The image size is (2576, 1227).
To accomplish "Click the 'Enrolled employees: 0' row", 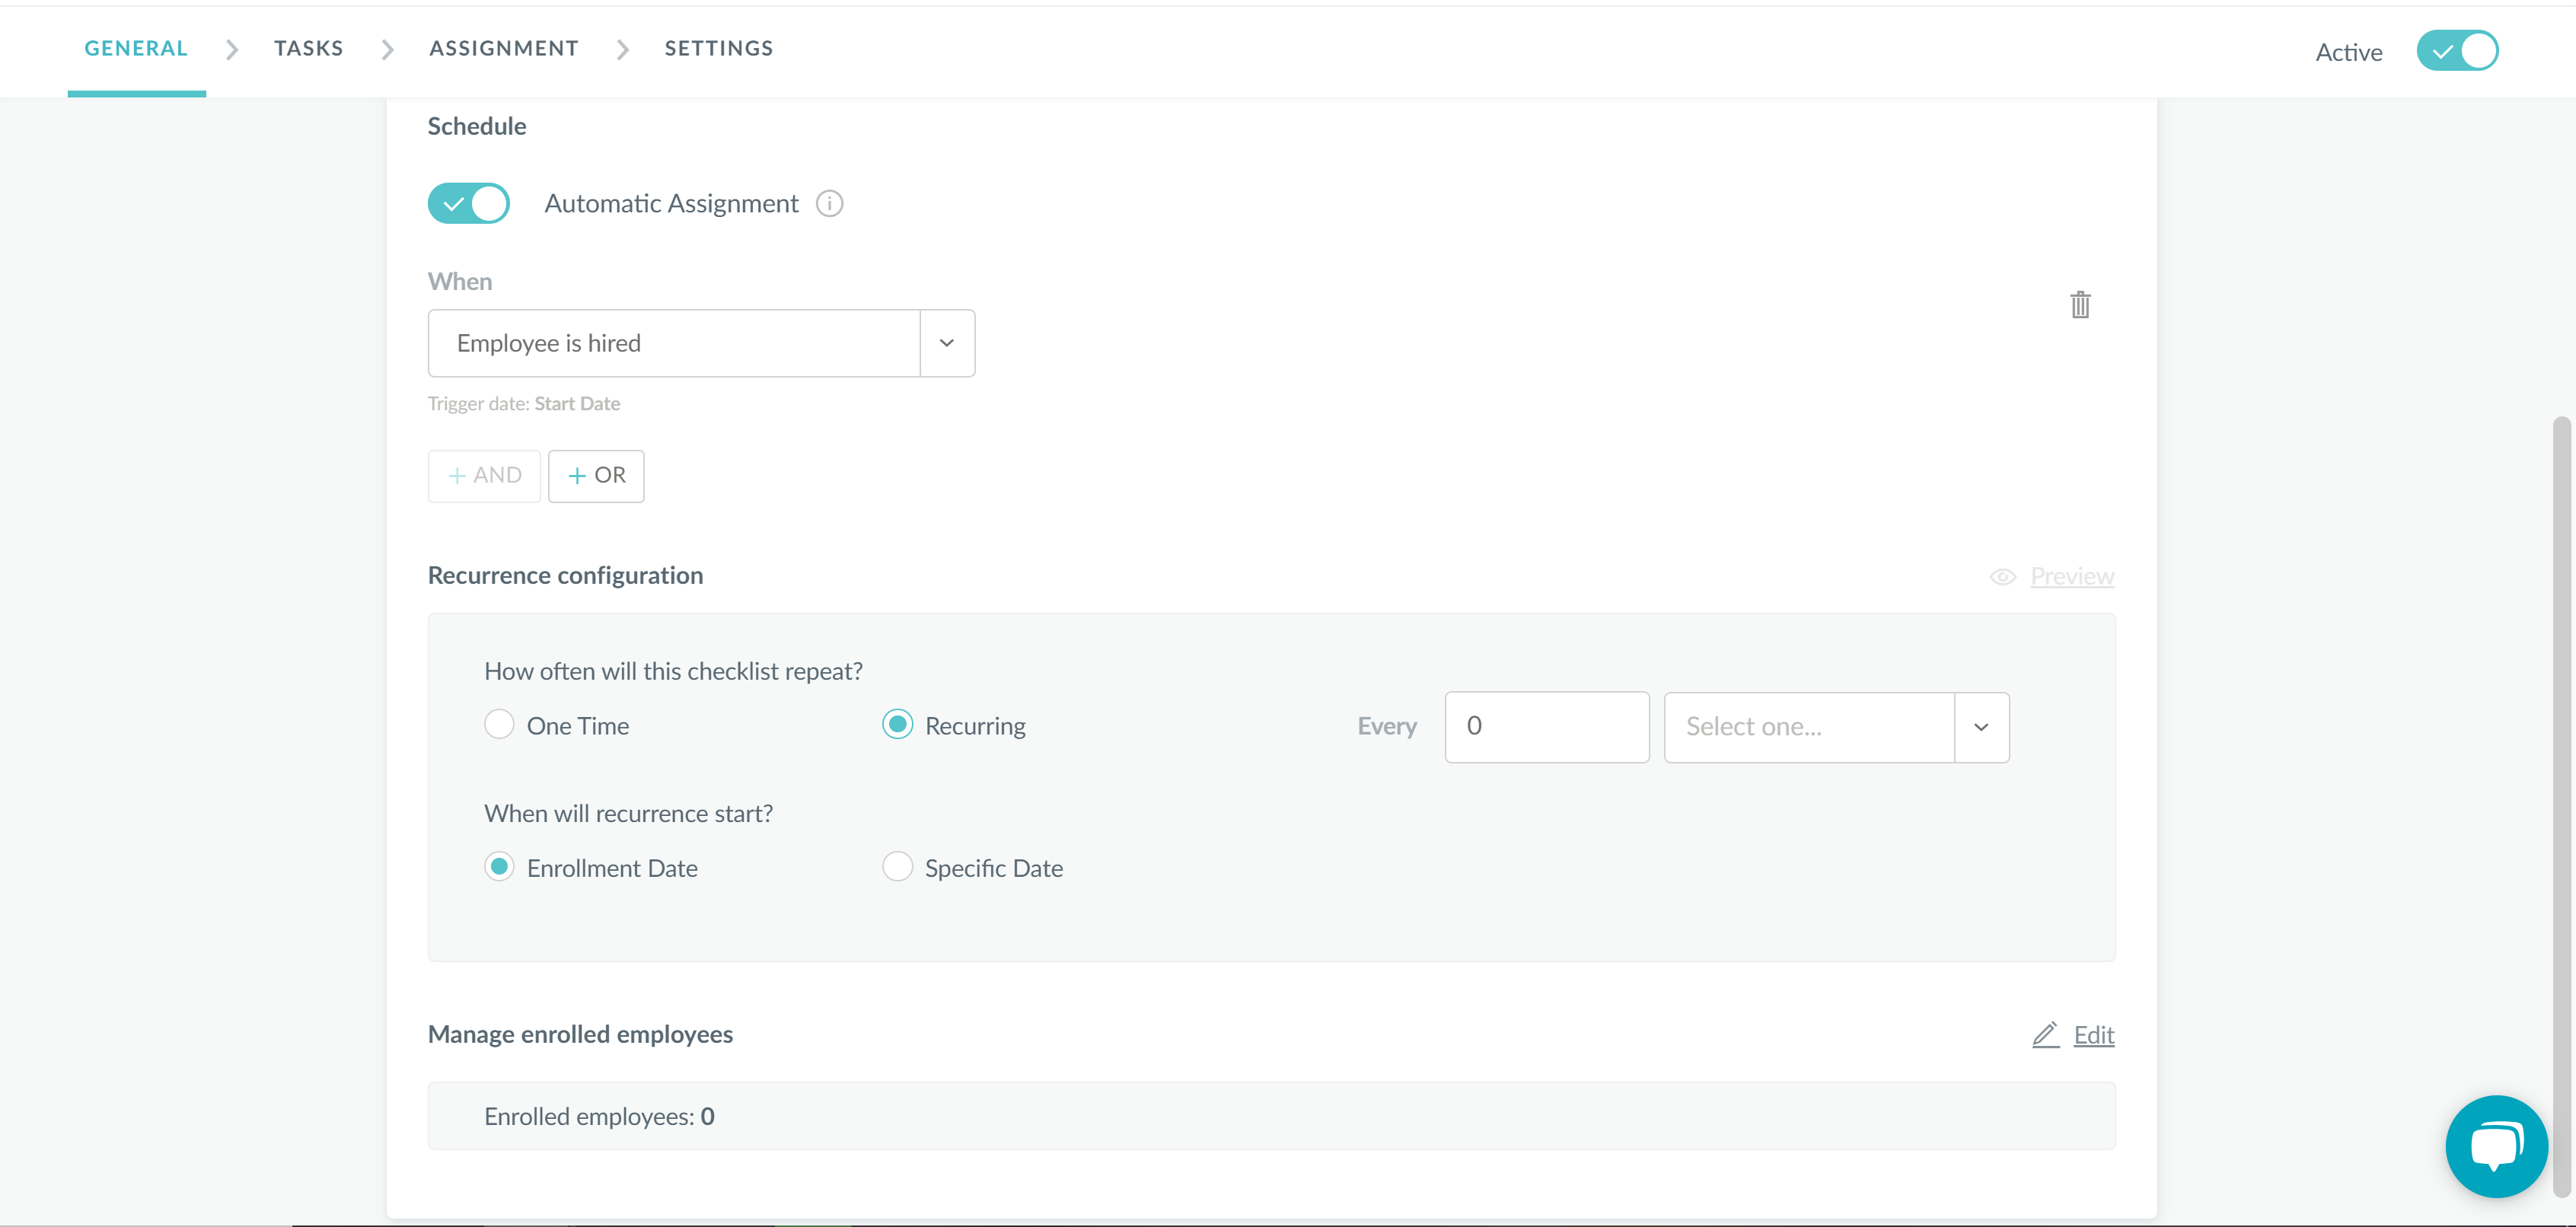I will 1271,1116.
